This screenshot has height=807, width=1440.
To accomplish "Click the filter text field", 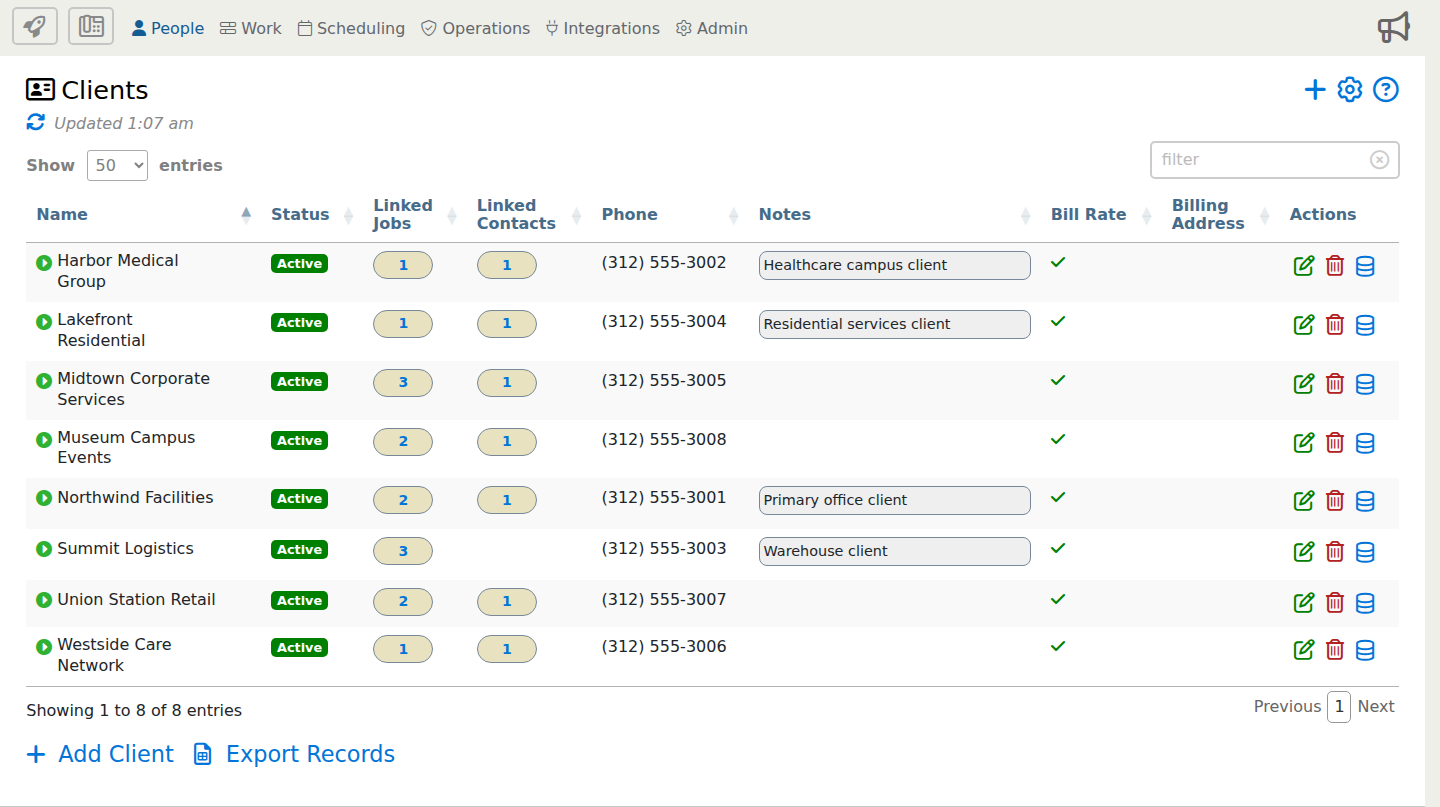I will [1274, 160].
